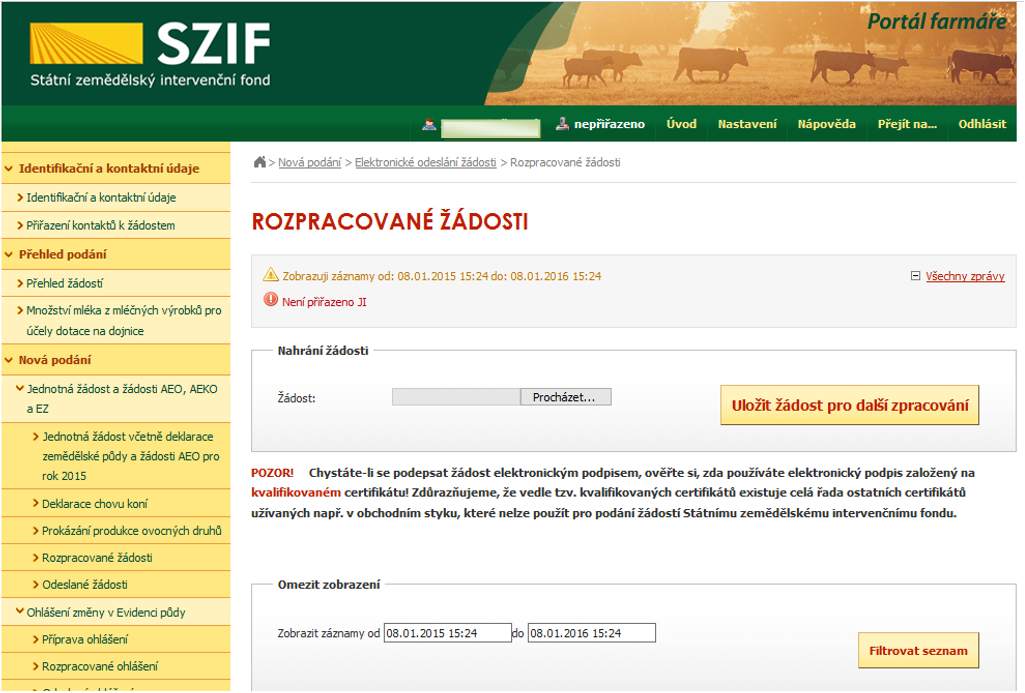Click the Filtrovat seznam button
Screen dimensions: 1025x693
(x=918, y=651)
